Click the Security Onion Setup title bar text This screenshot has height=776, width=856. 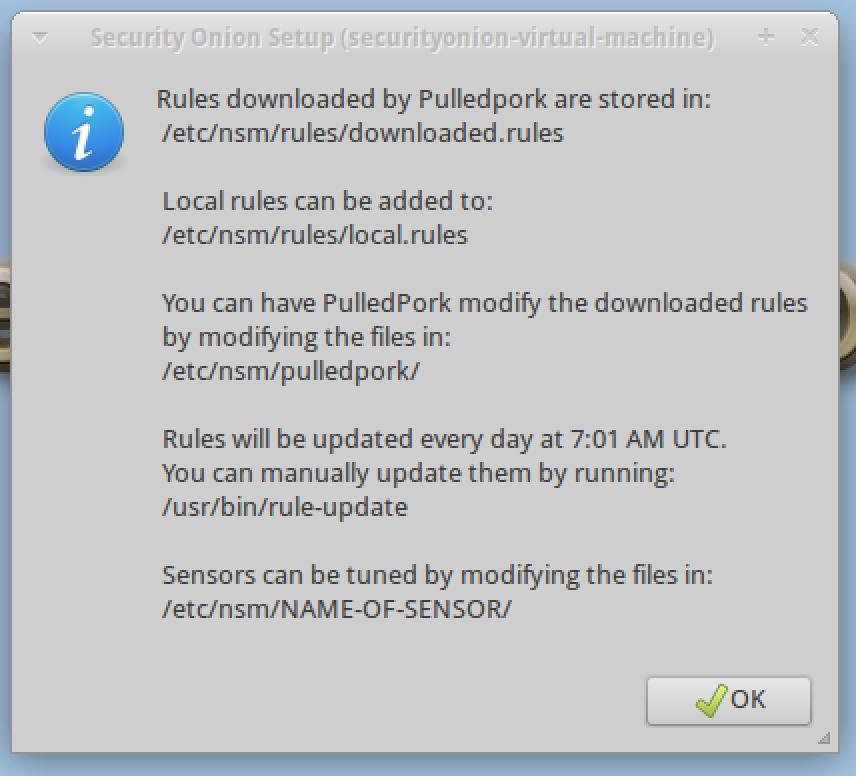tap(402, 38)
